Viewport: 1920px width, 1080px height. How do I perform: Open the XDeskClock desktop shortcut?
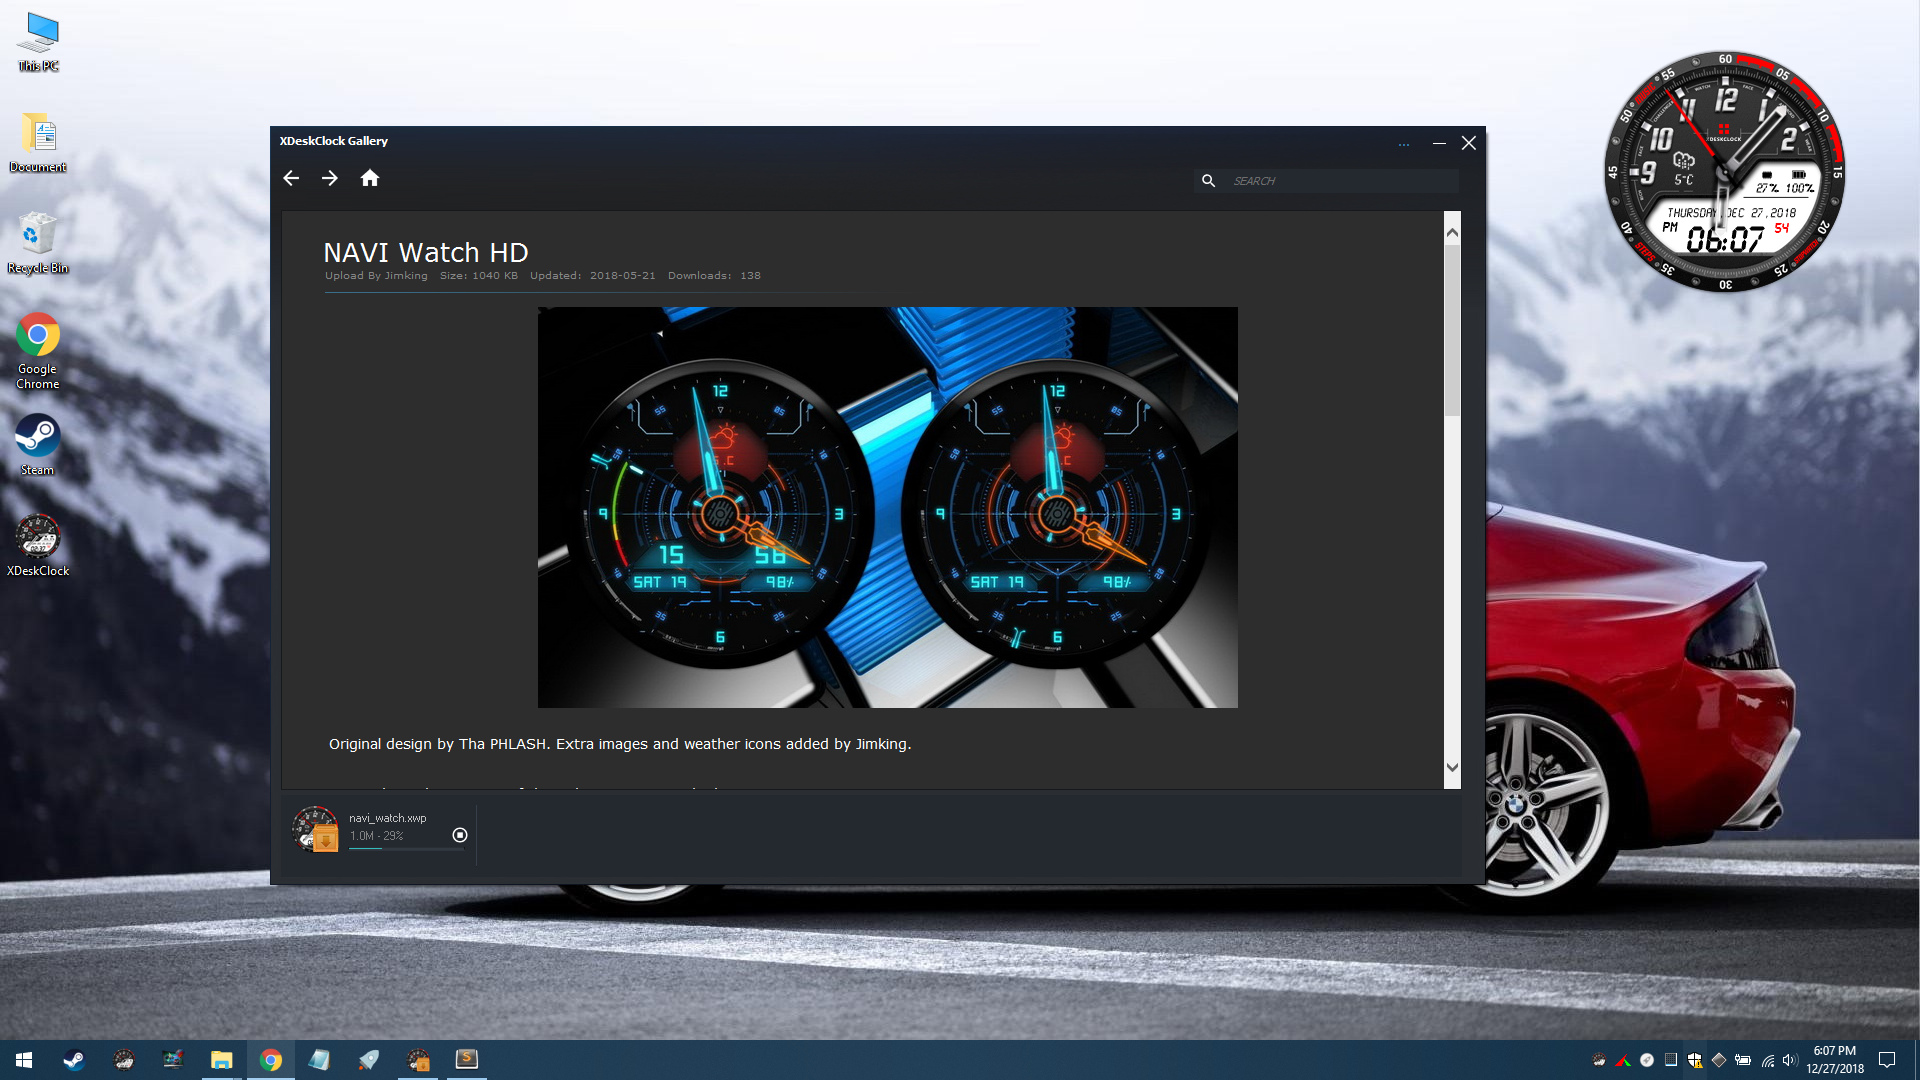point(38,533)
